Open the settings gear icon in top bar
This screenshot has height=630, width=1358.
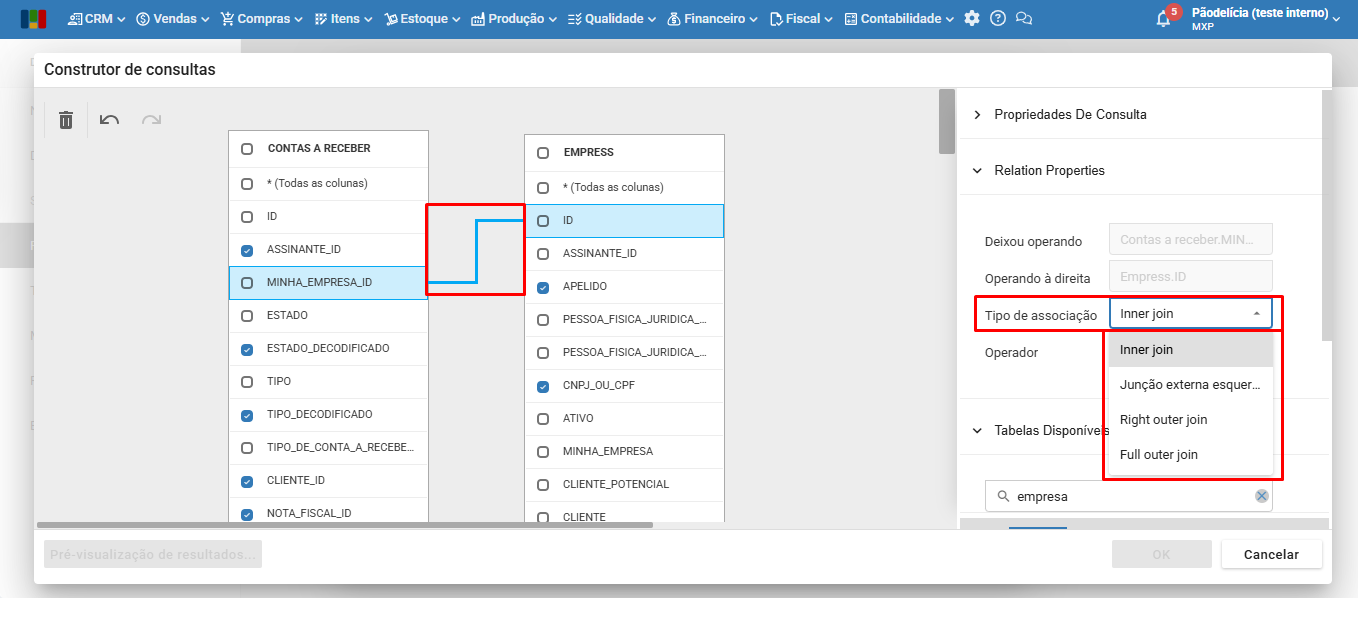pyautogui.click(x=972, y=18)
